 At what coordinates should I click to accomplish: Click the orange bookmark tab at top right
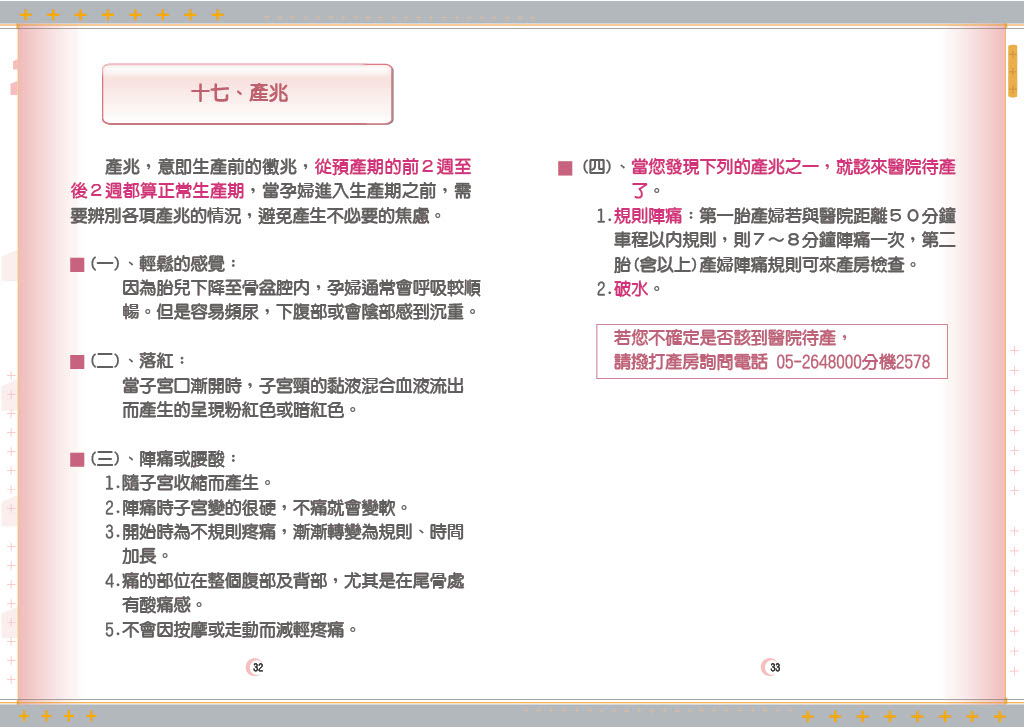click(x=1012, y=72)
